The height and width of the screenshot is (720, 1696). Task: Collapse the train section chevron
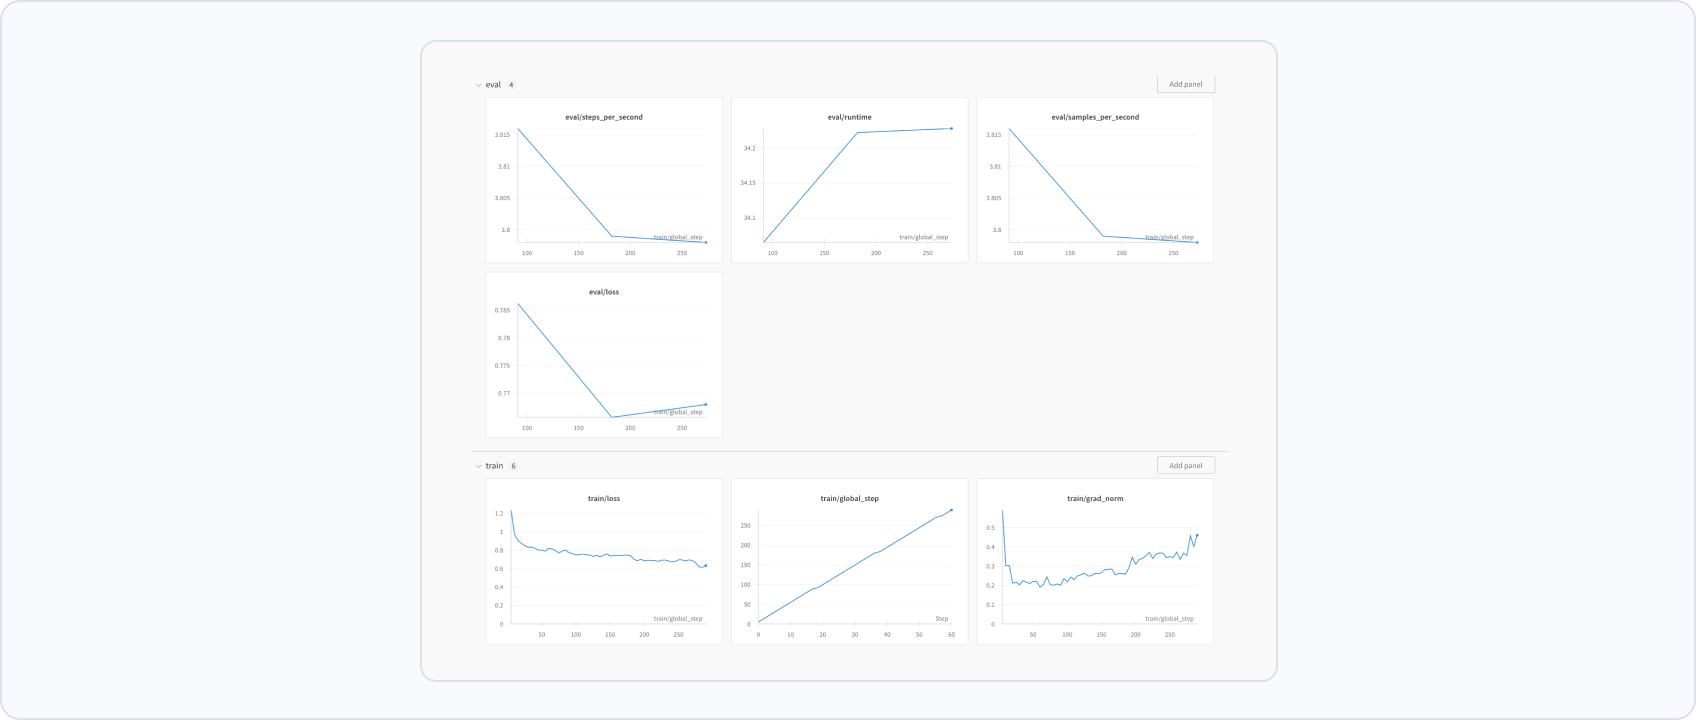(478, 466)
